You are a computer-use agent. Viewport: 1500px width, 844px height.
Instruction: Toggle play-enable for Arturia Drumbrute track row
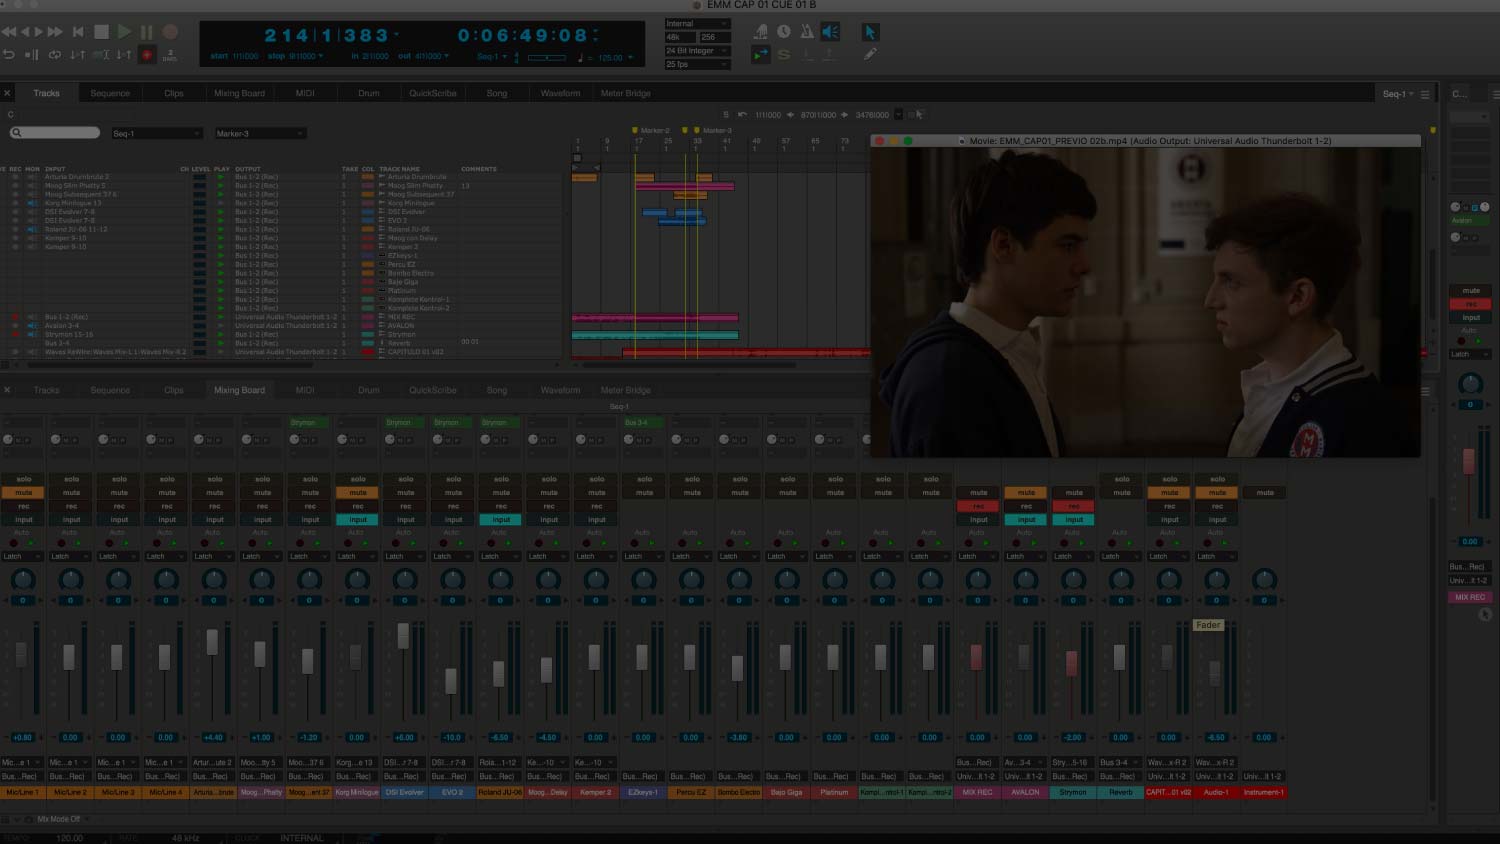pyautogui.click(x=221, y=177)
